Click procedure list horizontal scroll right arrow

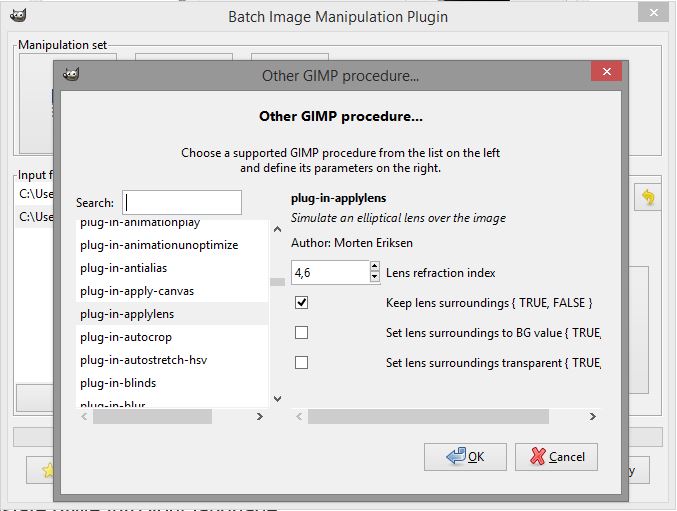pos(259,416)
